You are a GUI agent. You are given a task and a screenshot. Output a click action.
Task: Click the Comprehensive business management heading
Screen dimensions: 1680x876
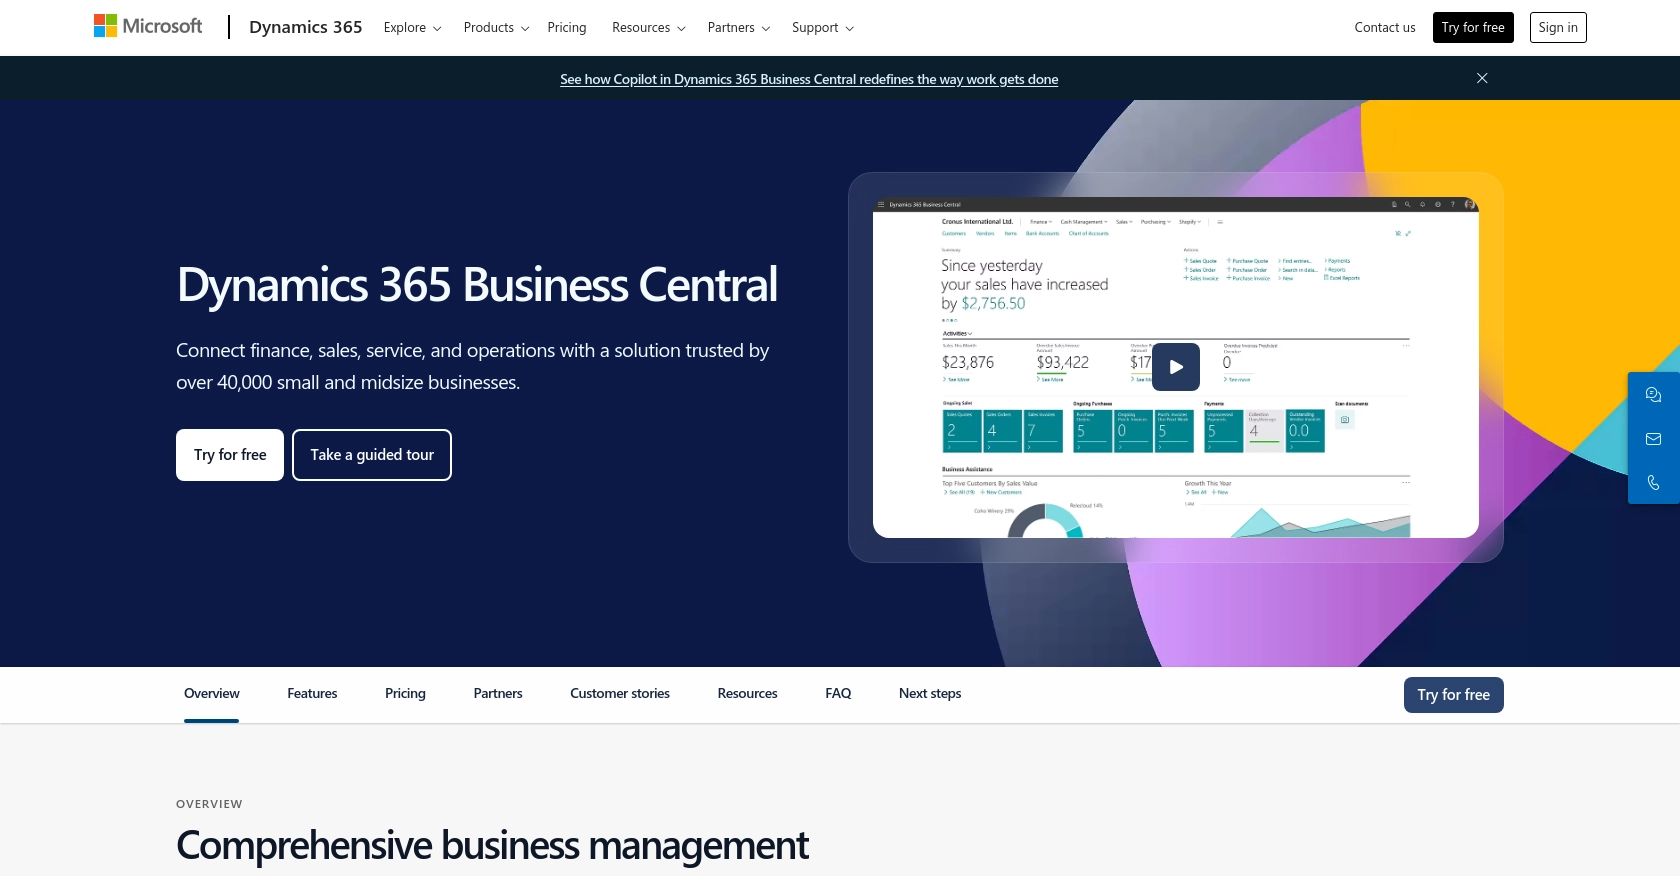point(492,846)
